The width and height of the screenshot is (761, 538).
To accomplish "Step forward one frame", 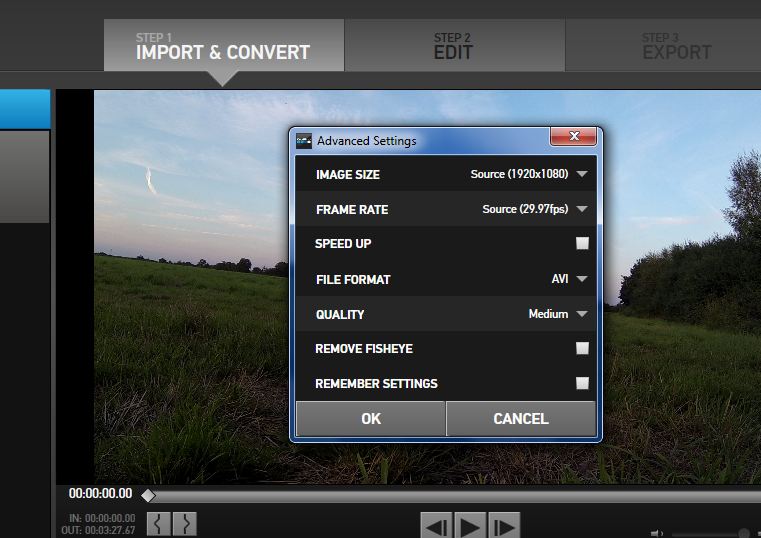I will (x=505, y=525).
